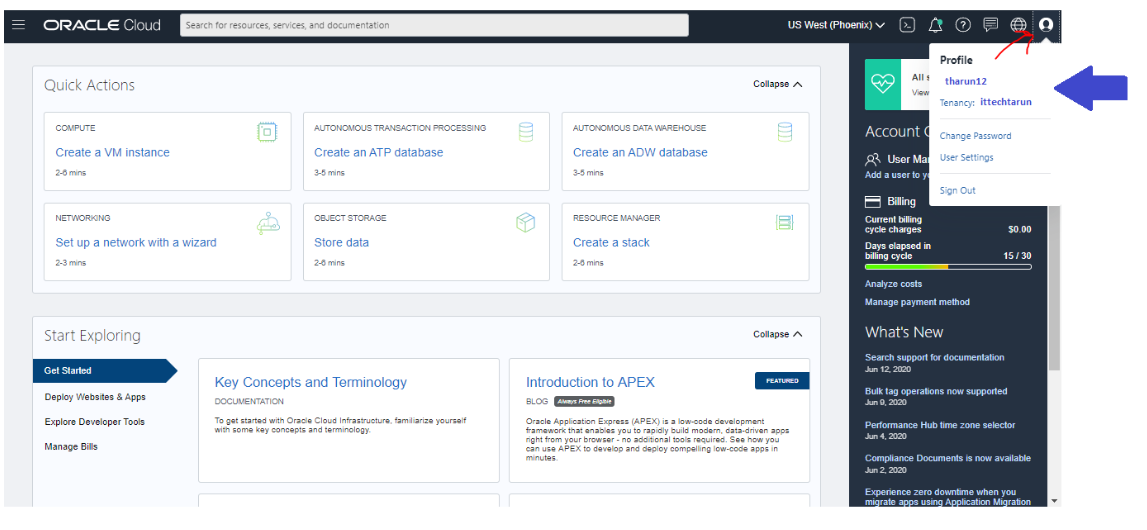Open the announcements bell icon
The height and width of the screenshot is (530, 1147).
935,25
